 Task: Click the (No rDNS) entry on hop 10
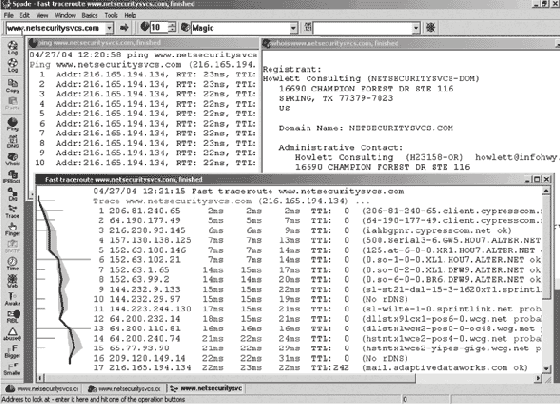[385, 299]
